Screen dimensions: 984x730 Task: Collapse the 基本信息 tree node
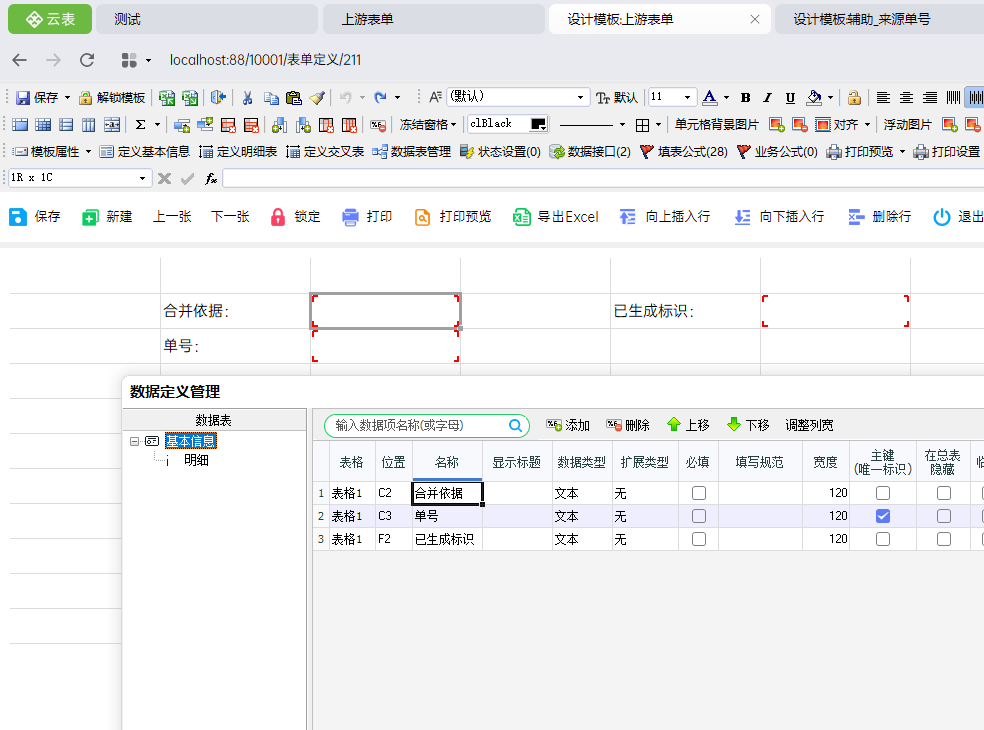(x=135, y=441)
